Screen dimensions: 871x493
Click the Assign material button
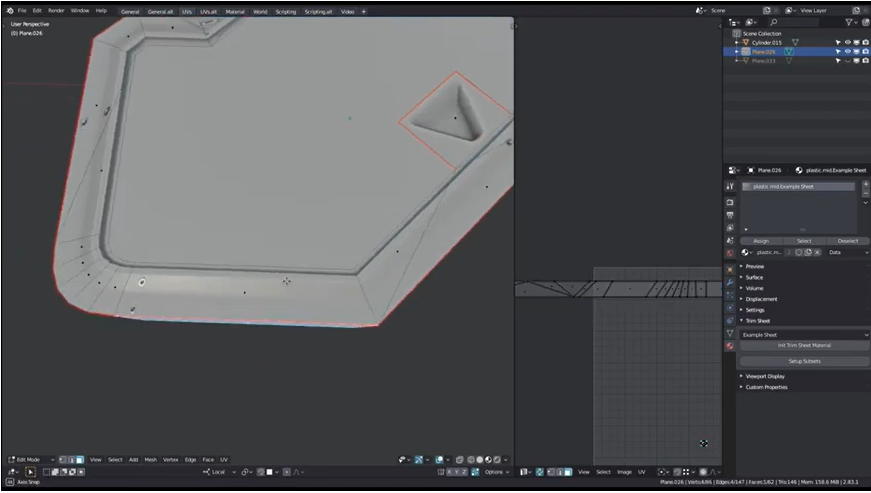(760, 241)
